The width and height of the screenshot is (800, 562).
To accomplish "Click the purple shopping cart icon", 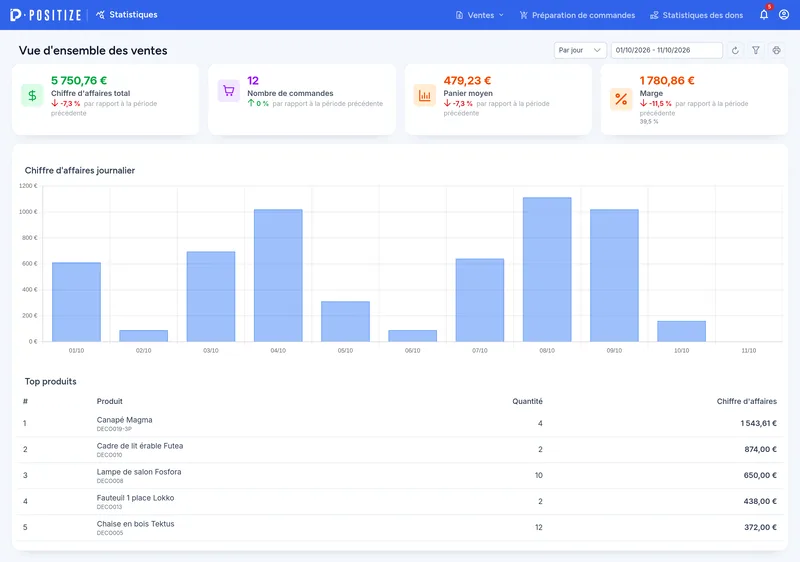I will [x=229, y=91].
